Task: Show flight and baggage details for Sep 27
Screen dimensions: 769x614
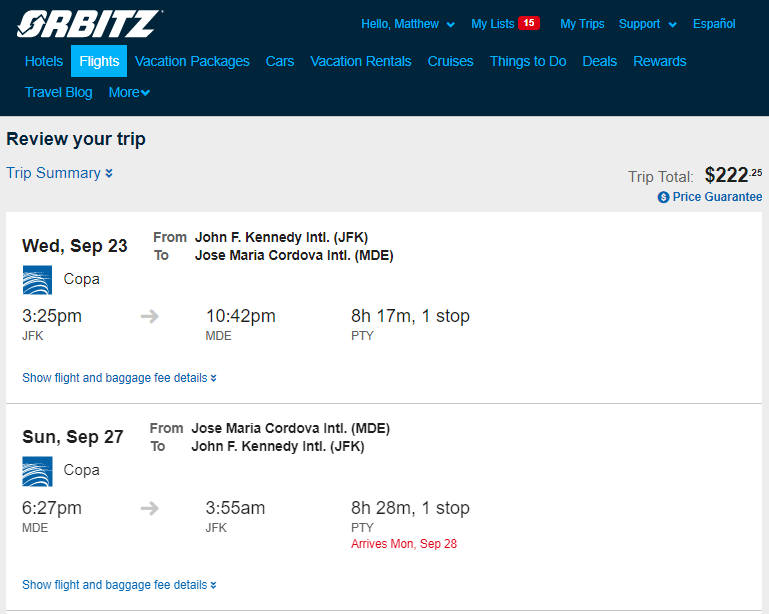Action: pyautogui.click(x=119, y=585)
